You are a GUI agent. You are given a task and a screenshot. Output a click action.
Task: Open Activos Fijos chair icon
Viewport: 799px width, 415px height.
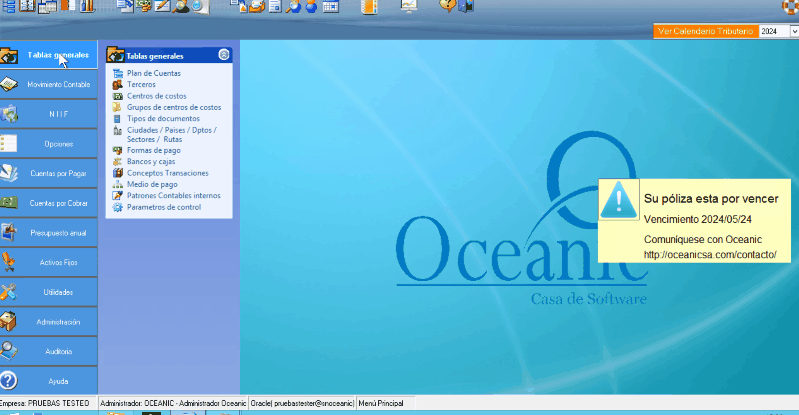(10, 261)
